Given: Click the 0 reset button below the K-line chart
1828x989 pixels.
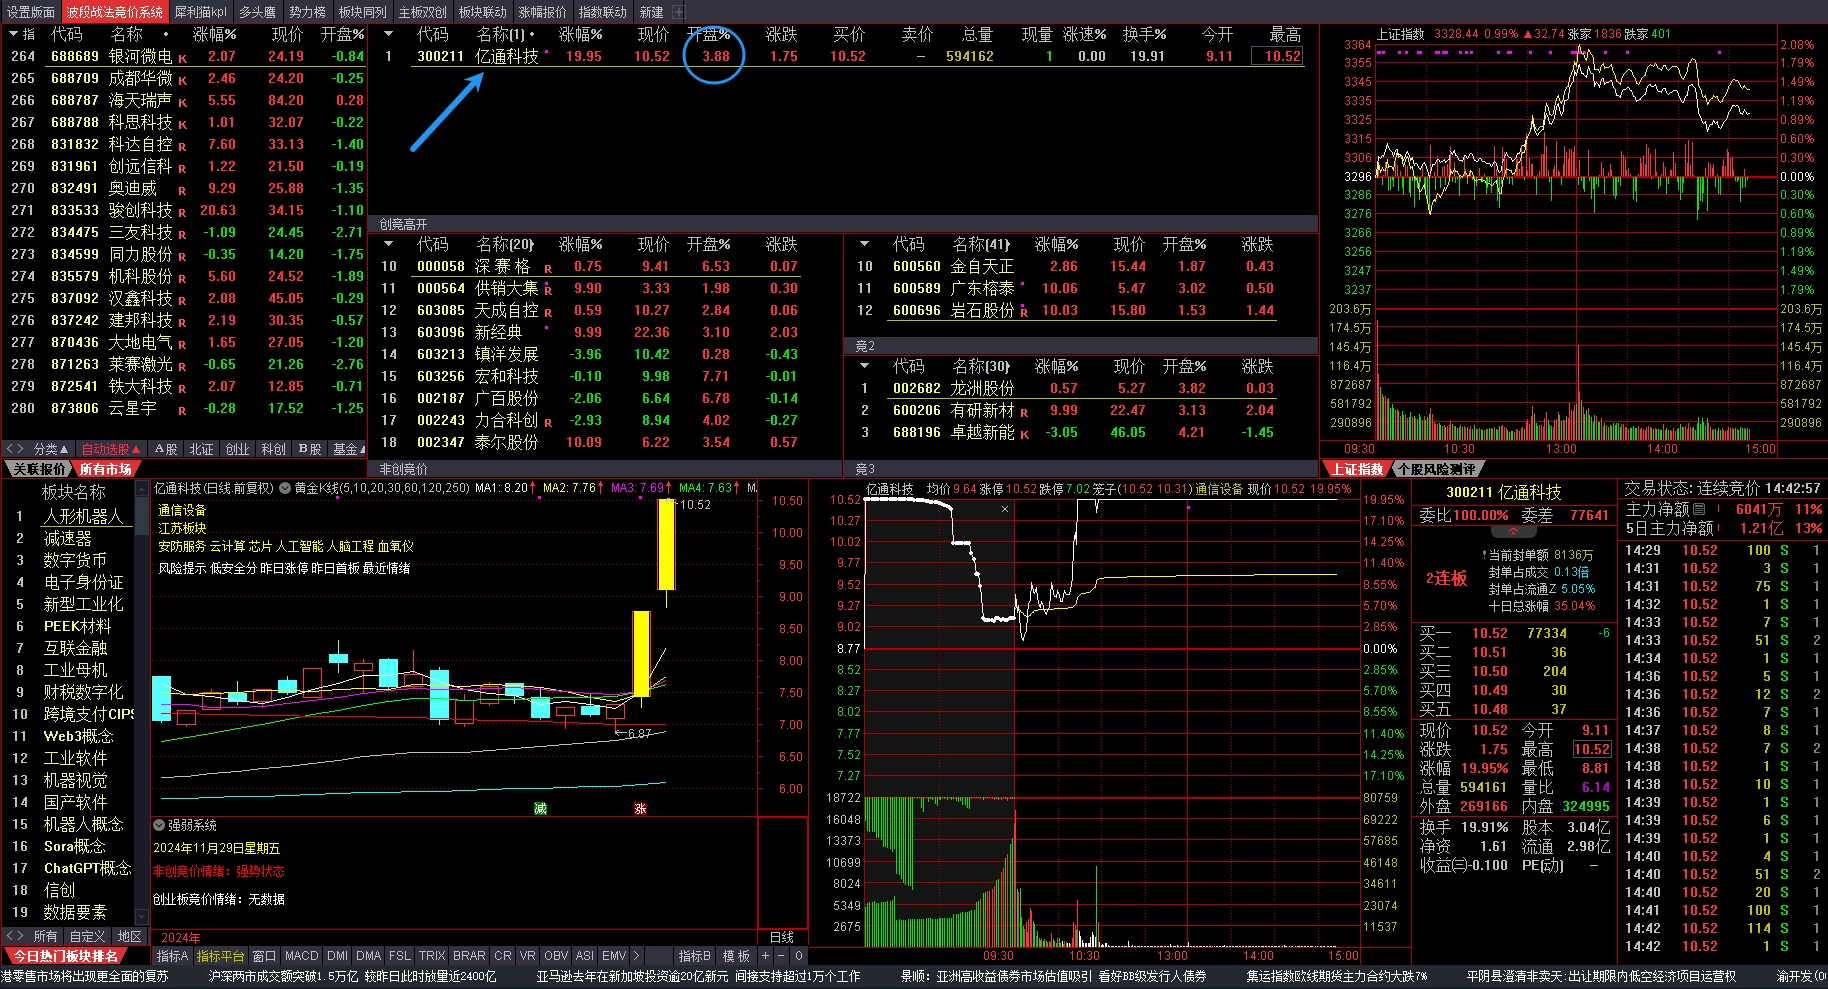Looking at the screenshot, I should (798, 956).
